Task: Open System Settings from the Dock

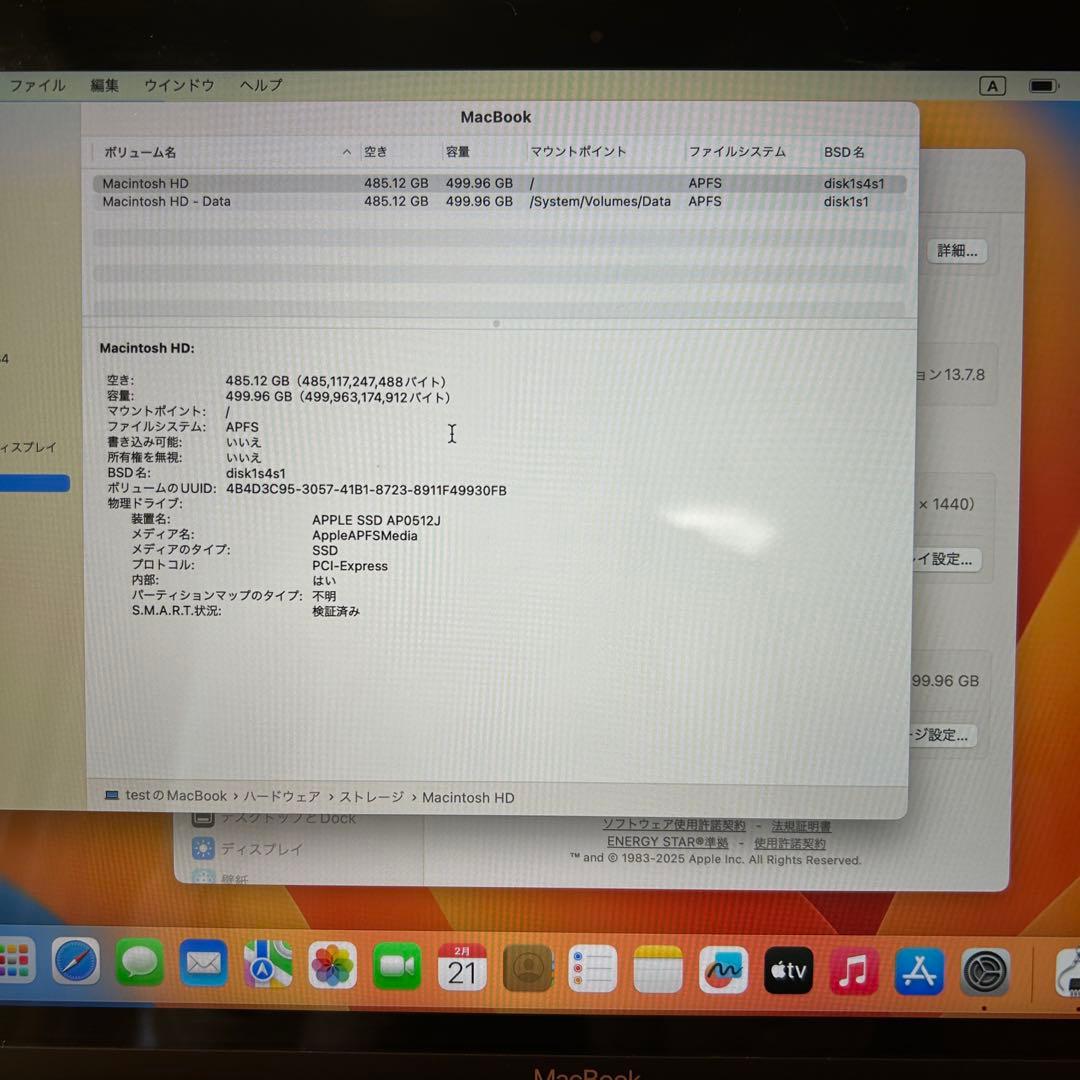Action: coord(984,968)
